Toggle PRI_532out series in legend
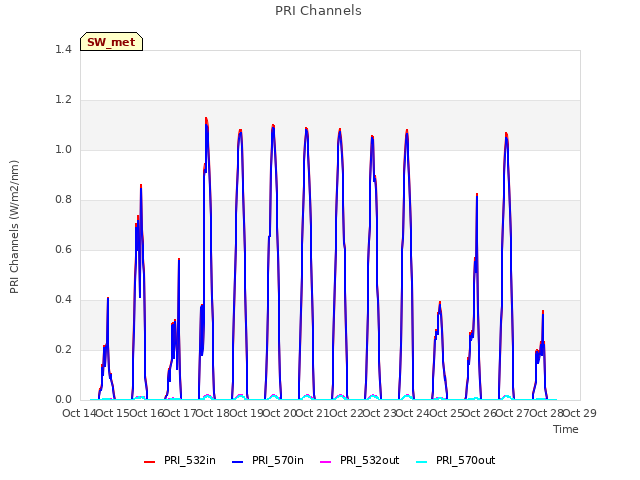Viewport: 640px width, 480px height. [x=360, y=460]
